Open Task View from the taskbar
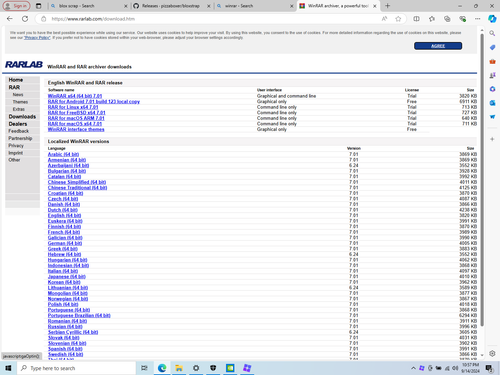The width and height of the screenshot is (500, 375). tap(144, 368)
